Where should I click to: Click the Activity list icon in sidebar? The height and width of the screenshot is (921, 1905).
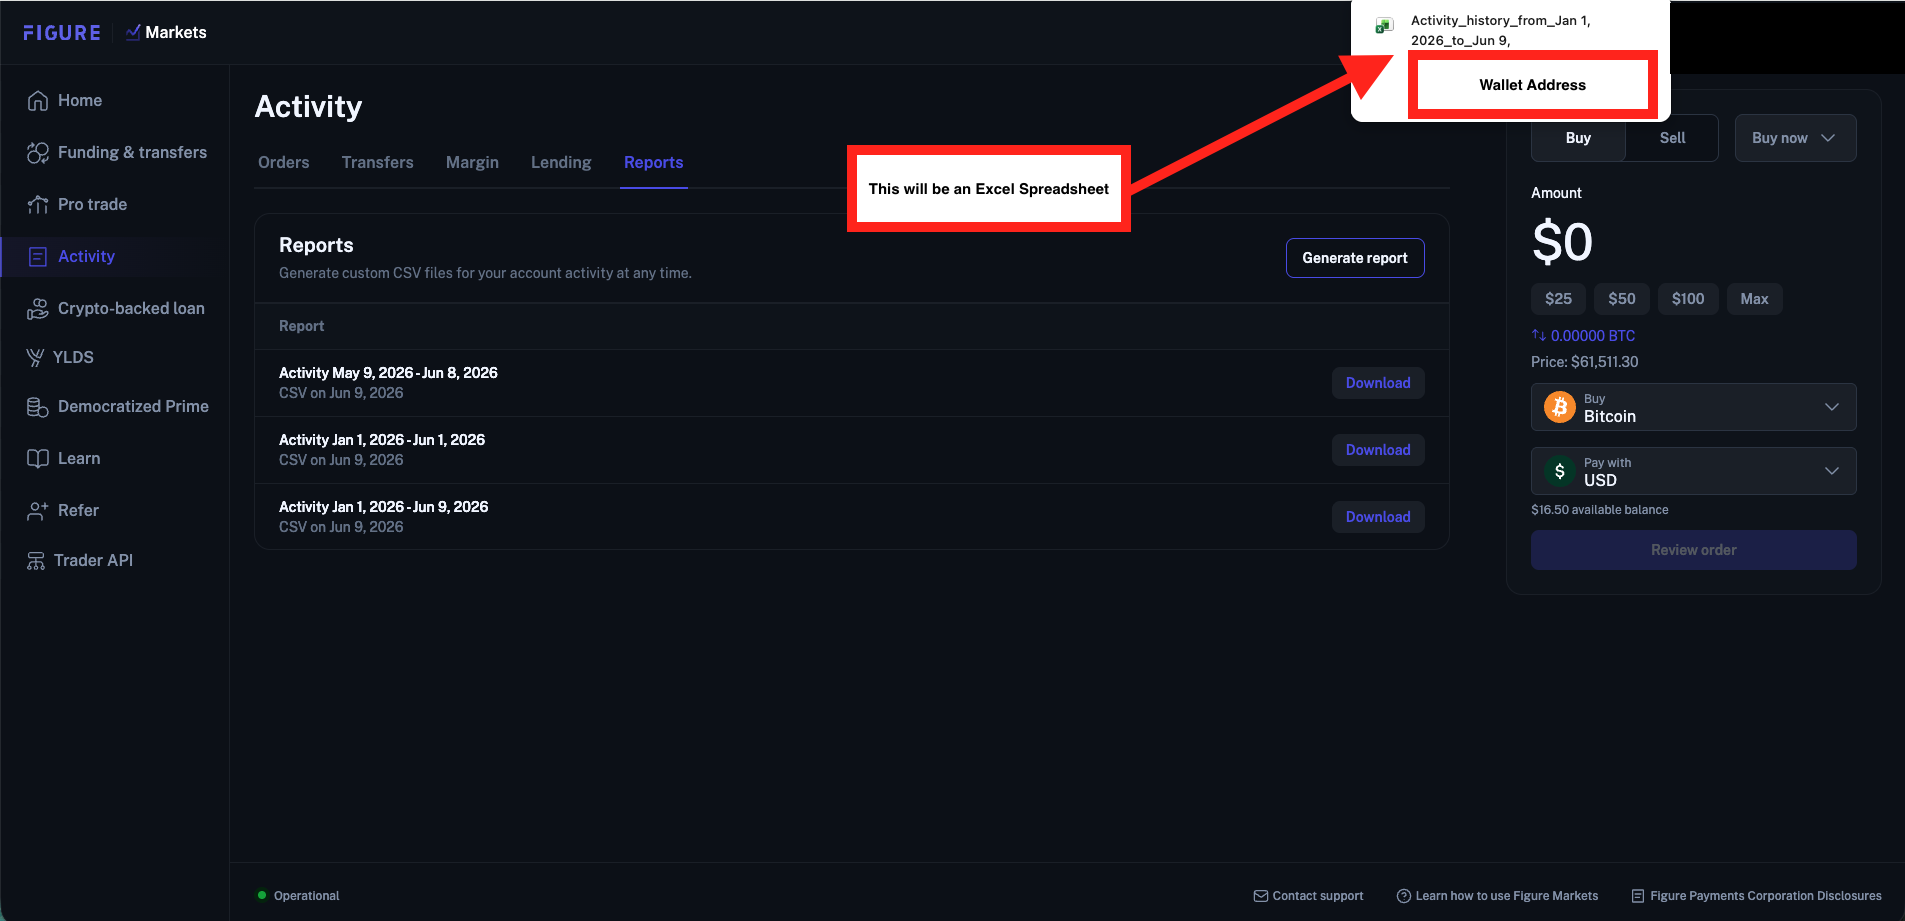click(38, 257)
